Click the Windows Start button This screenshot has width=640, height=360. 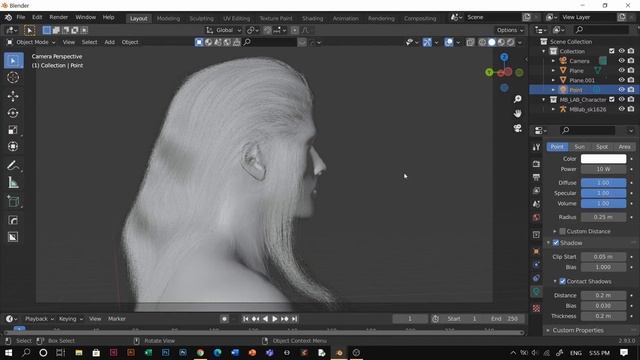click(x=8, y=353)
